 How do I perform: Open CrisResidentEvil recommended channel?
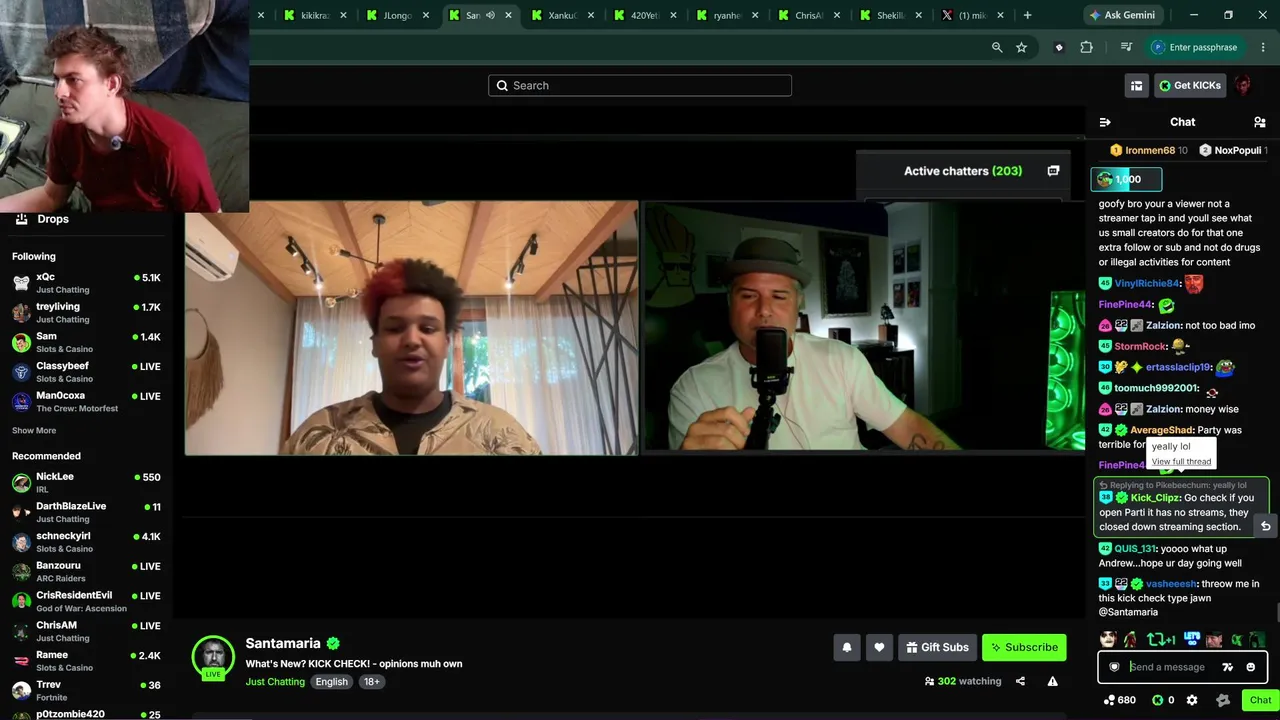[86, 601]
